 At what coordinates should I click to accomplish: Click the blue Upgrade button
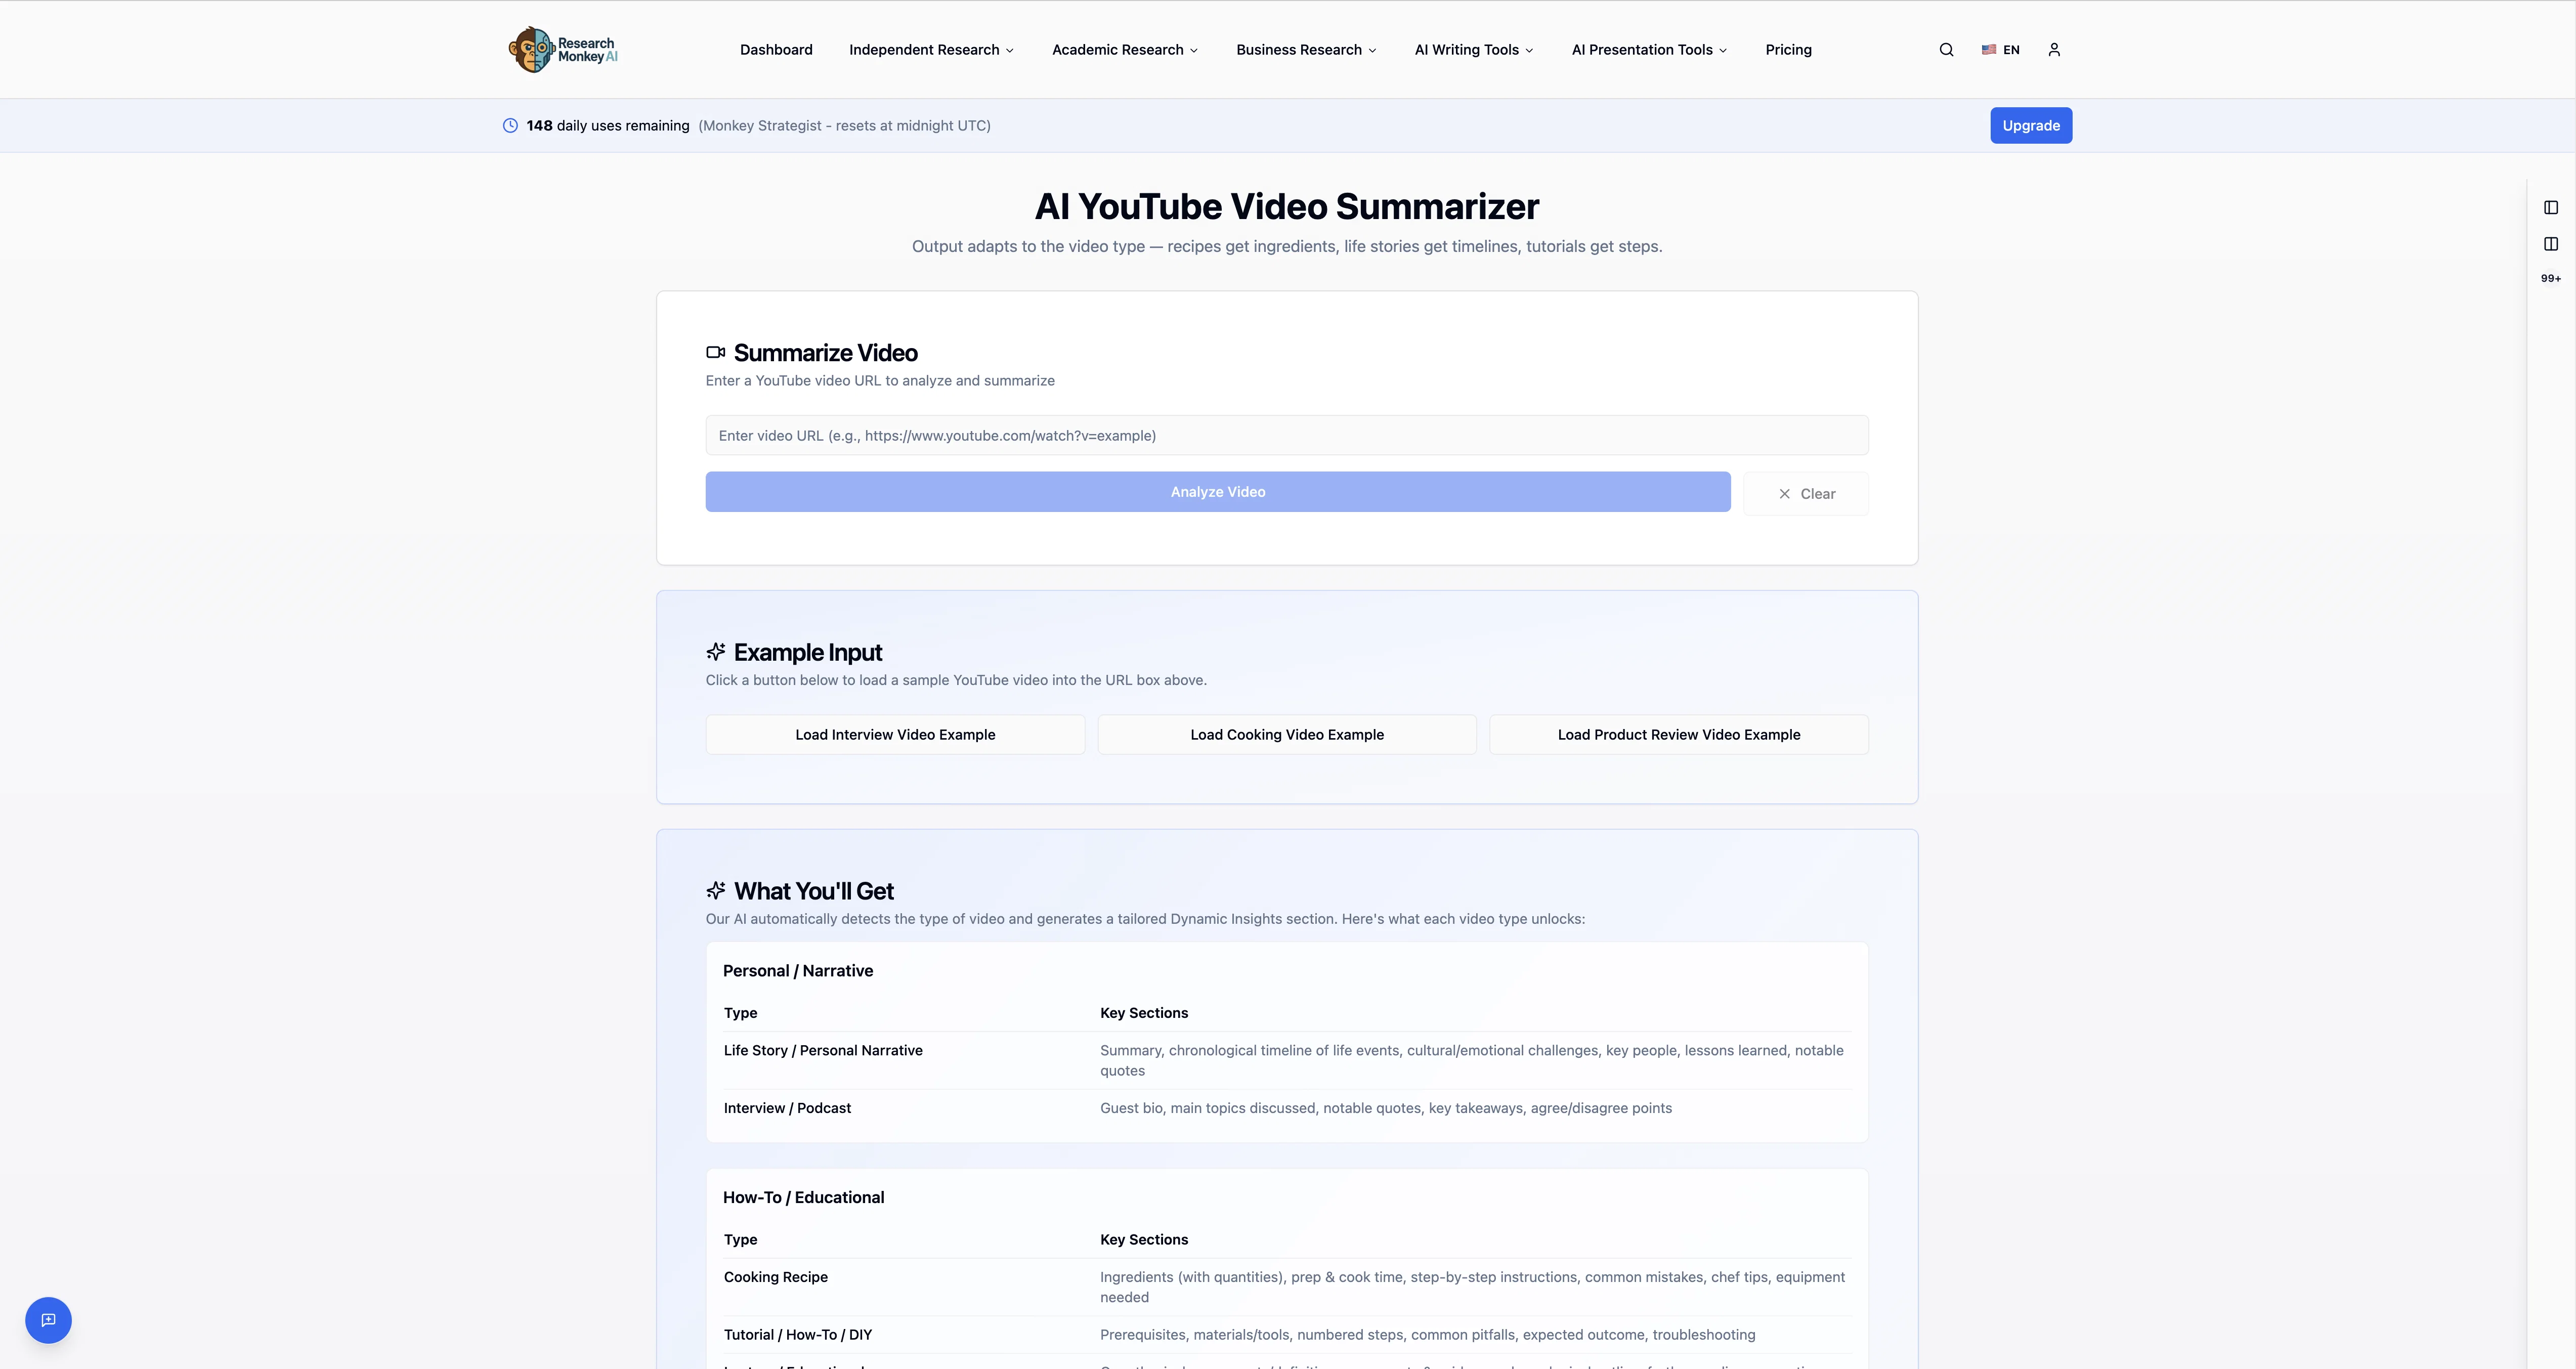(2031, 126)
